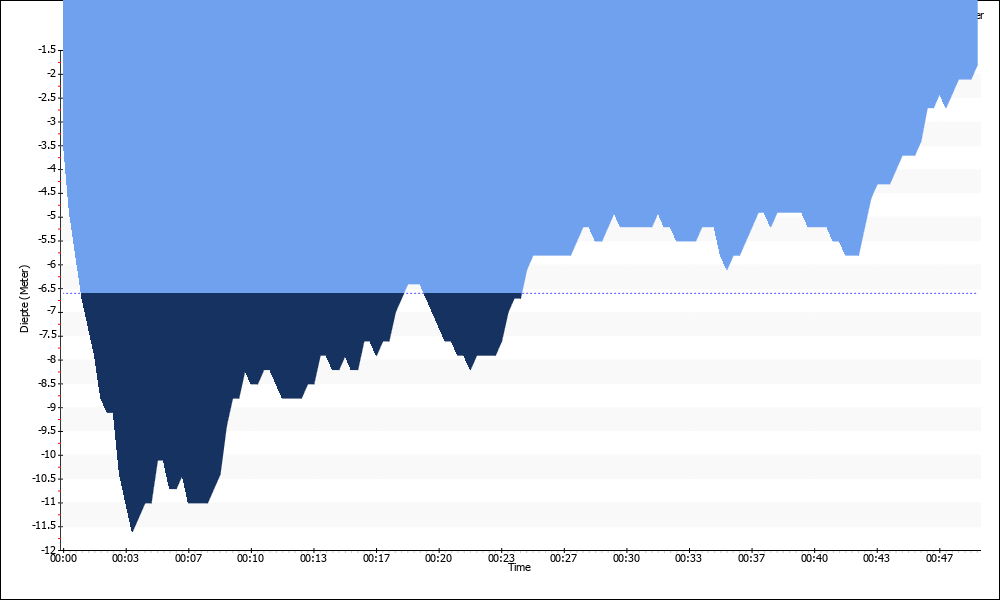Click the "00:43" time axis label
1000x600 pixels.
[x=876, y=559]
